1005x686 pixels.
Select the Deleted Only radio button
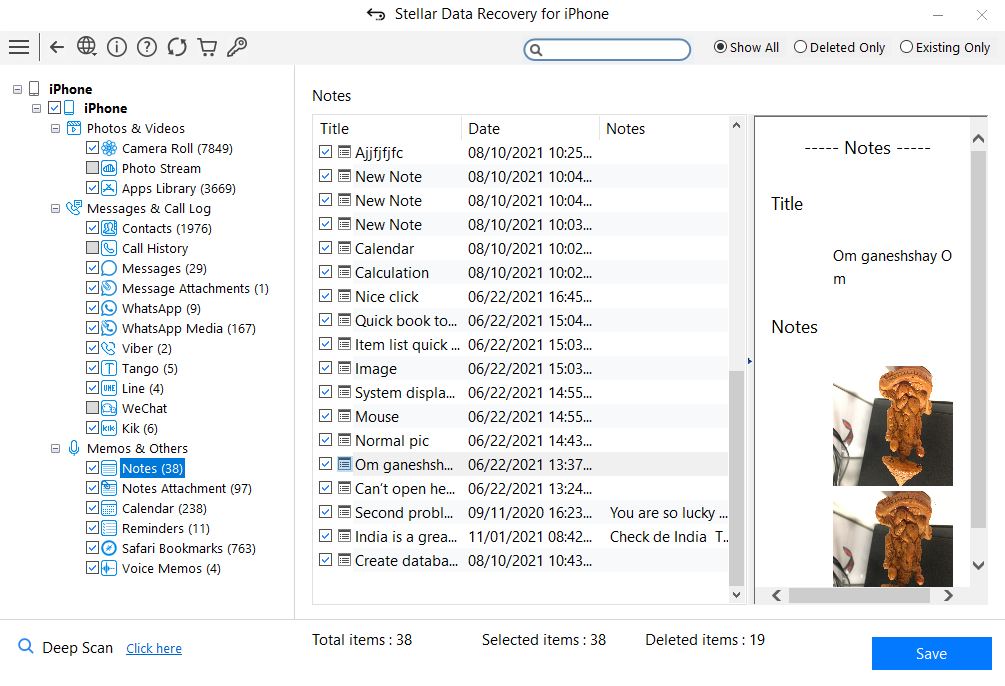801,47
